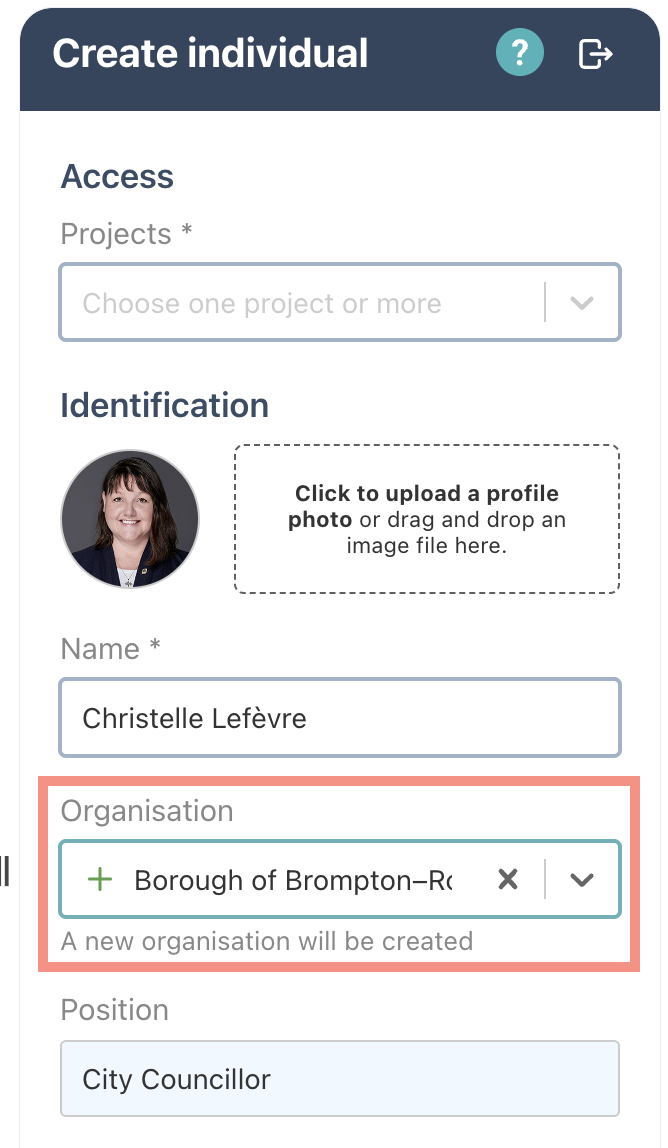Open the 'Choose one project or more' selector
The height and width of the screenshot is (1148, 668).
tap(340, 302)
